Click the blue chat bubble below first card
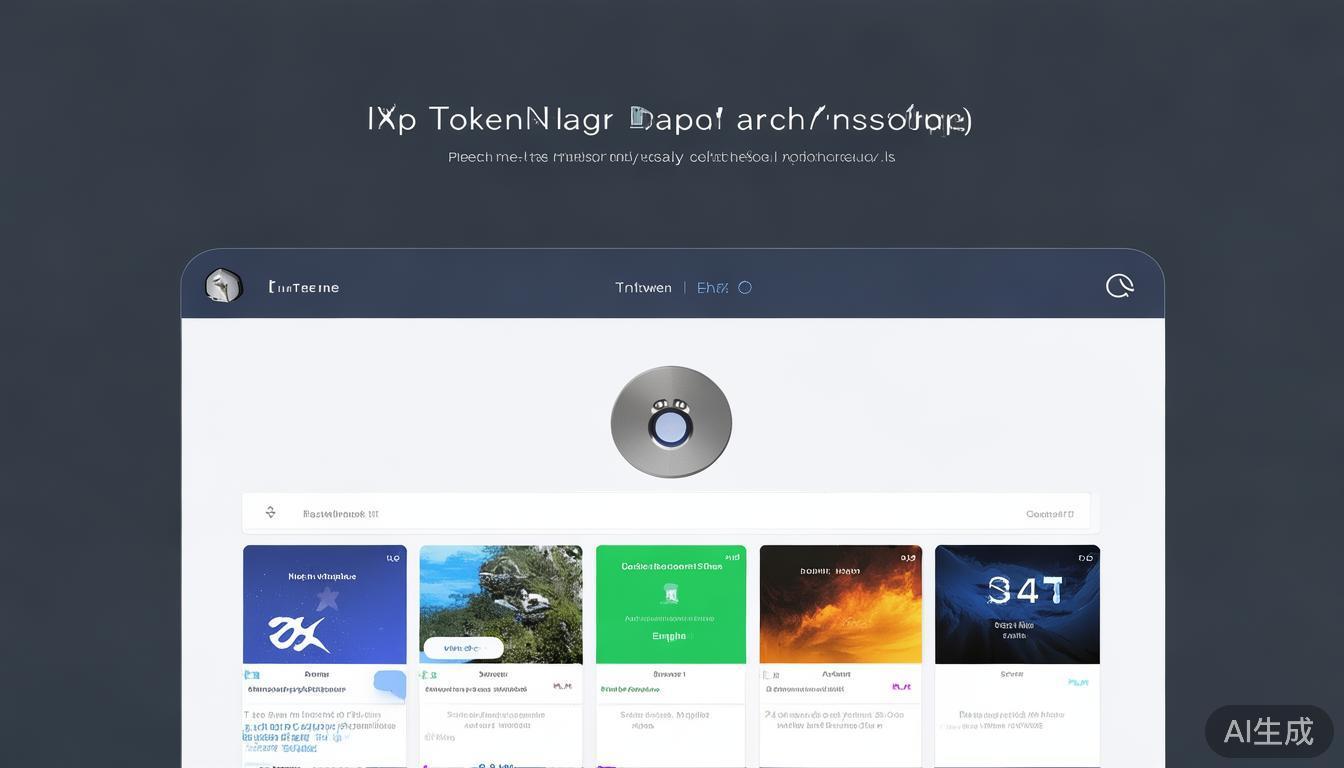The image size is (1344, 768). click(389, 684)
